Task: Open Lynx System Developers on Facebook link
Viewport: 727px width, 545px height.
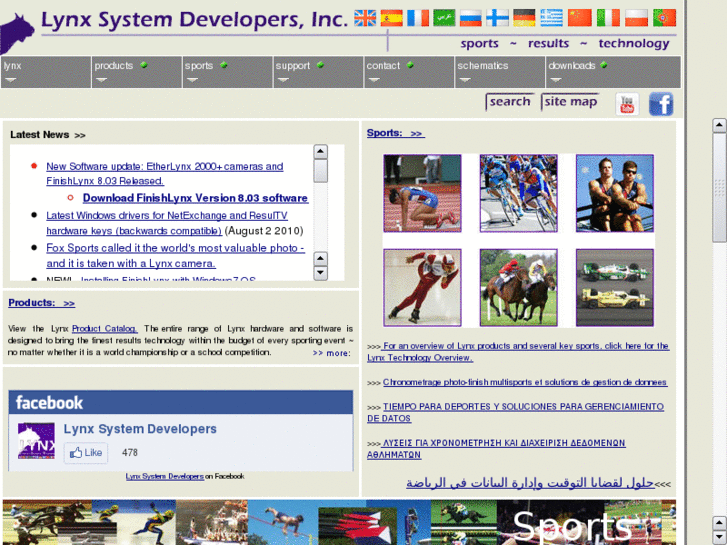Action: click(x=165, y=476)
